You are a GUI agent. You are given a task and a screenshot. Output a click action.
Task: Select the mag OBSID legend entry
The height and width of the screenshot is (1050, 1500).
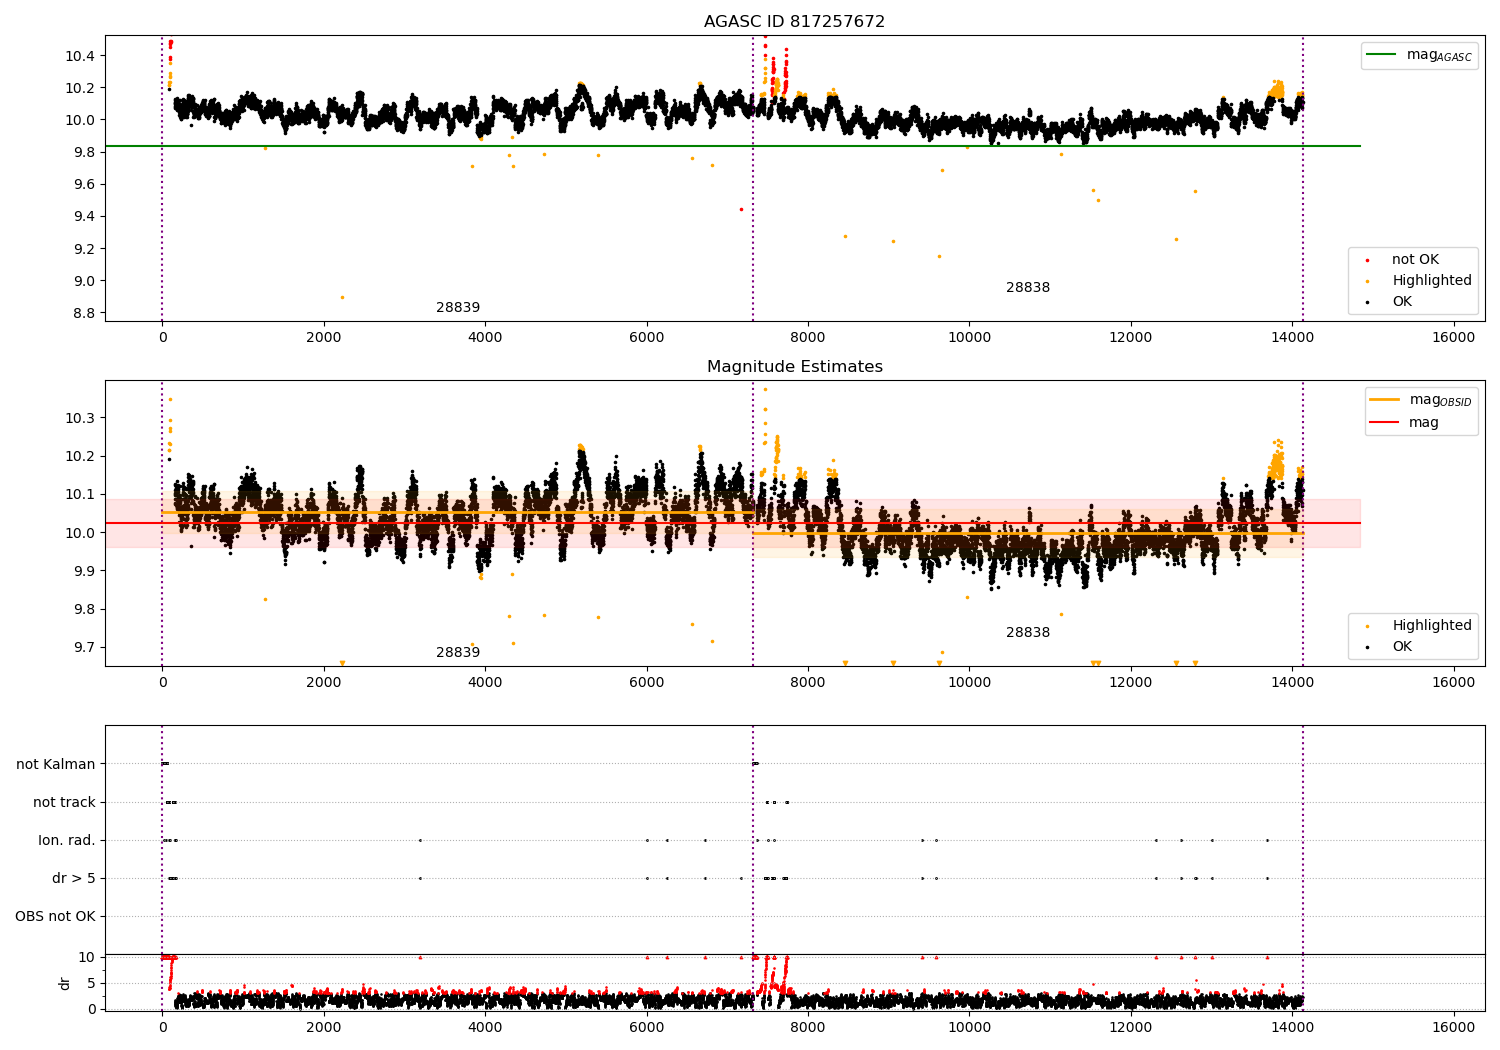[x=1440, y=400]
